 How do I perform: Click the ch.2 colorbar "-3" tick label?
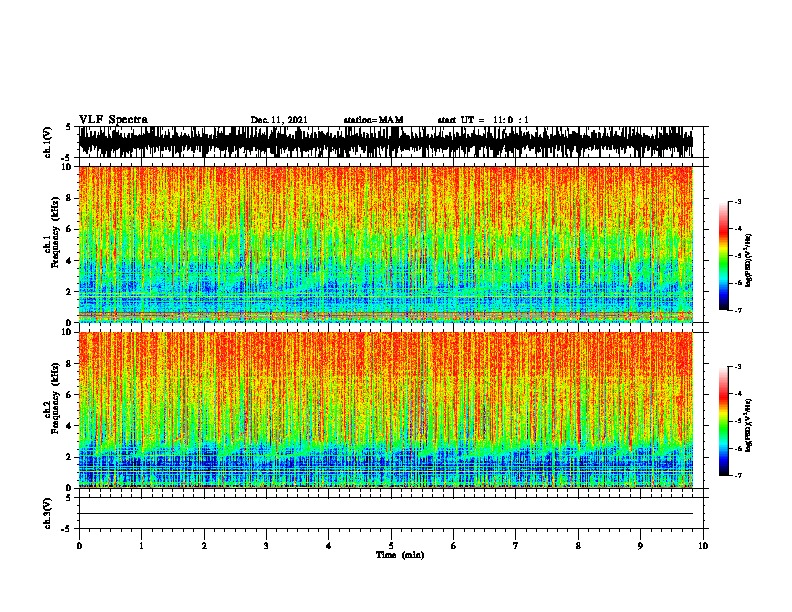pos(738,367)
